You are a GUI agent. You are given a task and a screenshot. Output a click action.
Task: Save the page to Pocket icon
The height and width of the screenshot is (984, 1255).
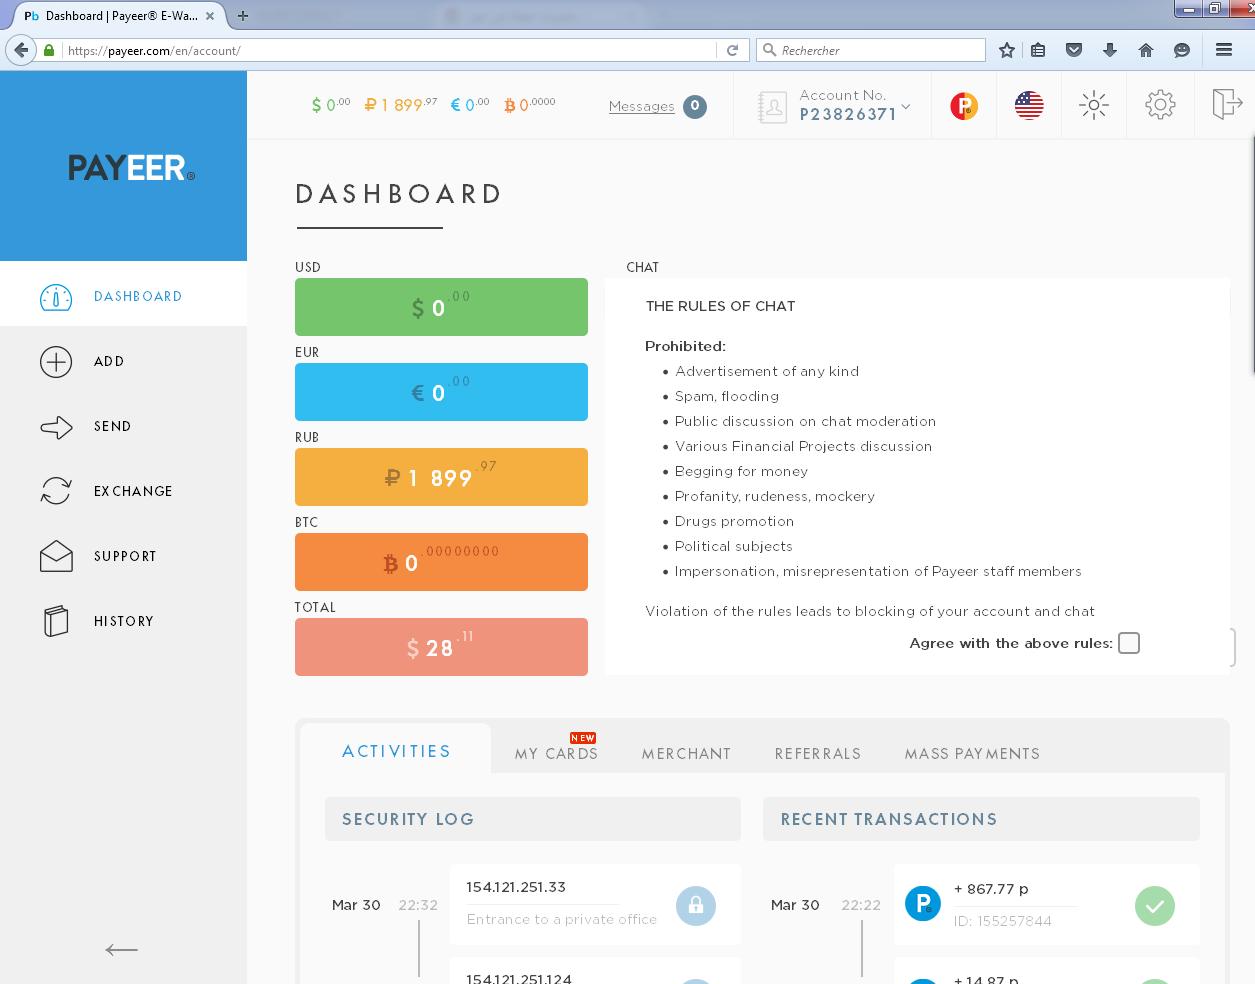click(1074, 50)
